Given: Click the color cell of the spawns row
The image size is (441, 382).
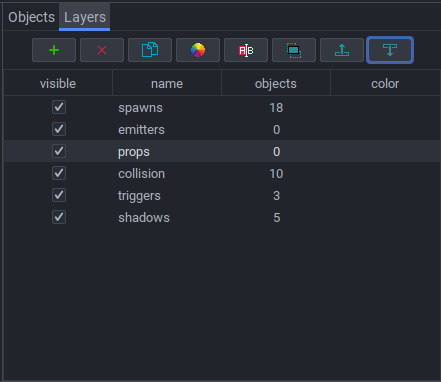Looking at the screenshot, I should point(385,107).
